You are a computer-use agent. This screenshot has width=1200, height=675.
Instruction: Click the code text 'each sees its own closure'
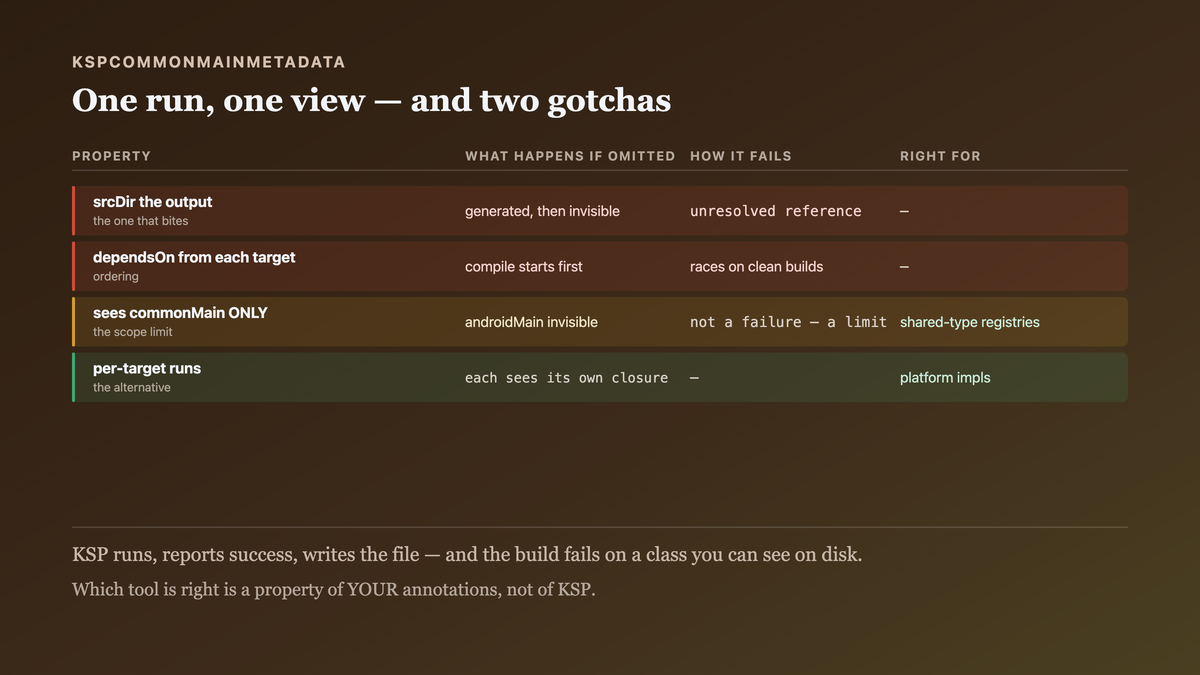click(567, 378)
